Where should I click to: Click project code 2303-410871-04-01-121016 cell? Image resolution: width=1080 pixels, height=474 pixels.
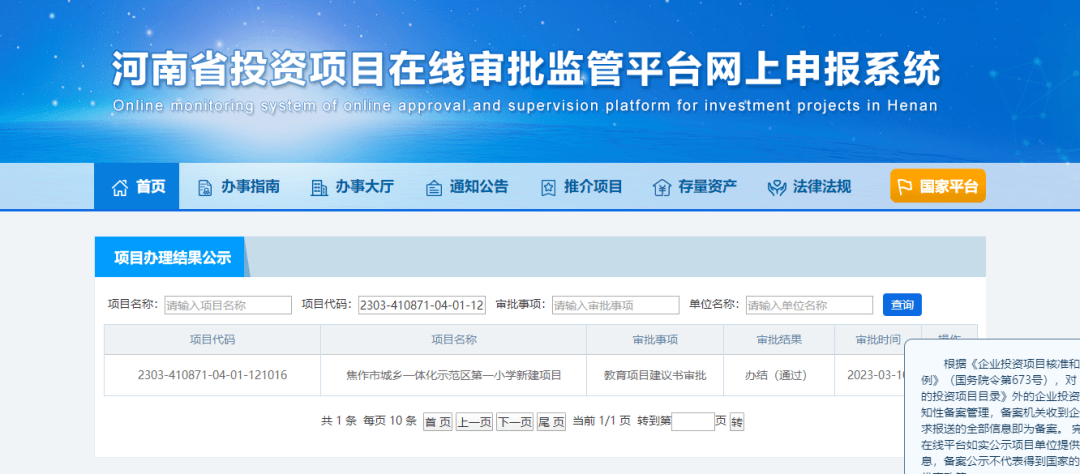click(212, 375)
